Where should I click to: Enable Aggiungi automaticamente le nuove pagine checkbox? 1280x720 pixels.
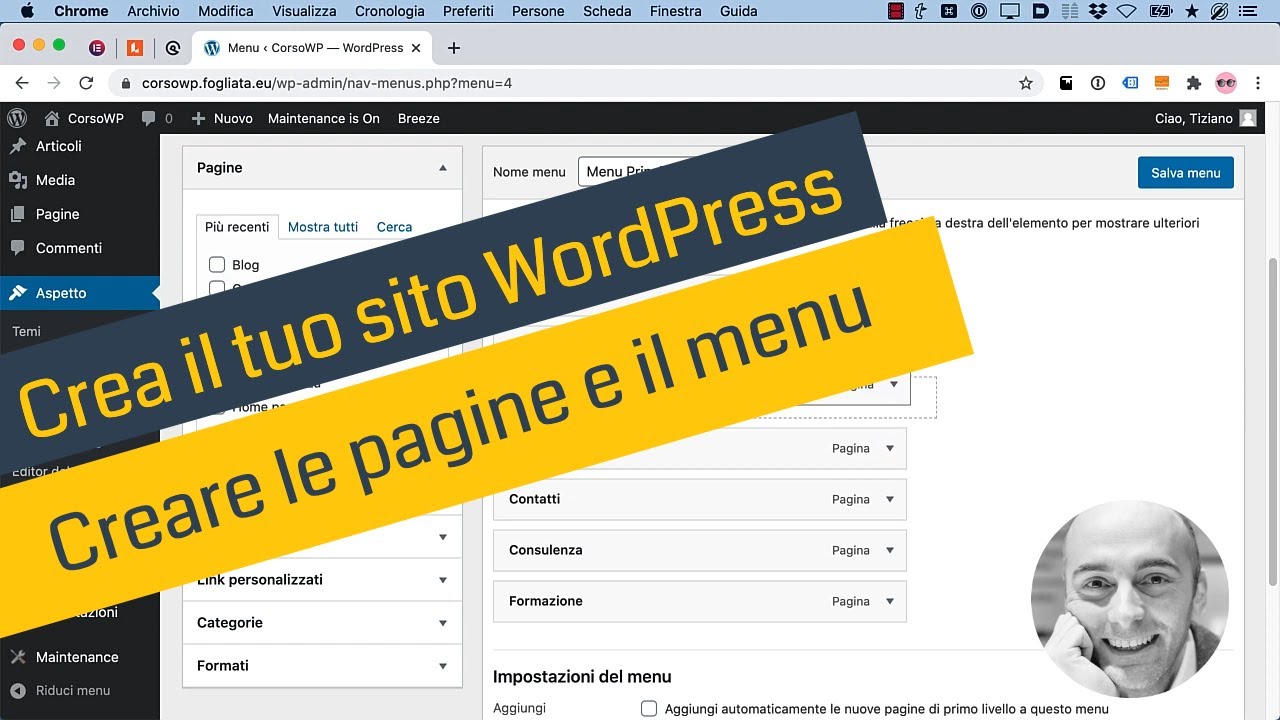point(649,709)
